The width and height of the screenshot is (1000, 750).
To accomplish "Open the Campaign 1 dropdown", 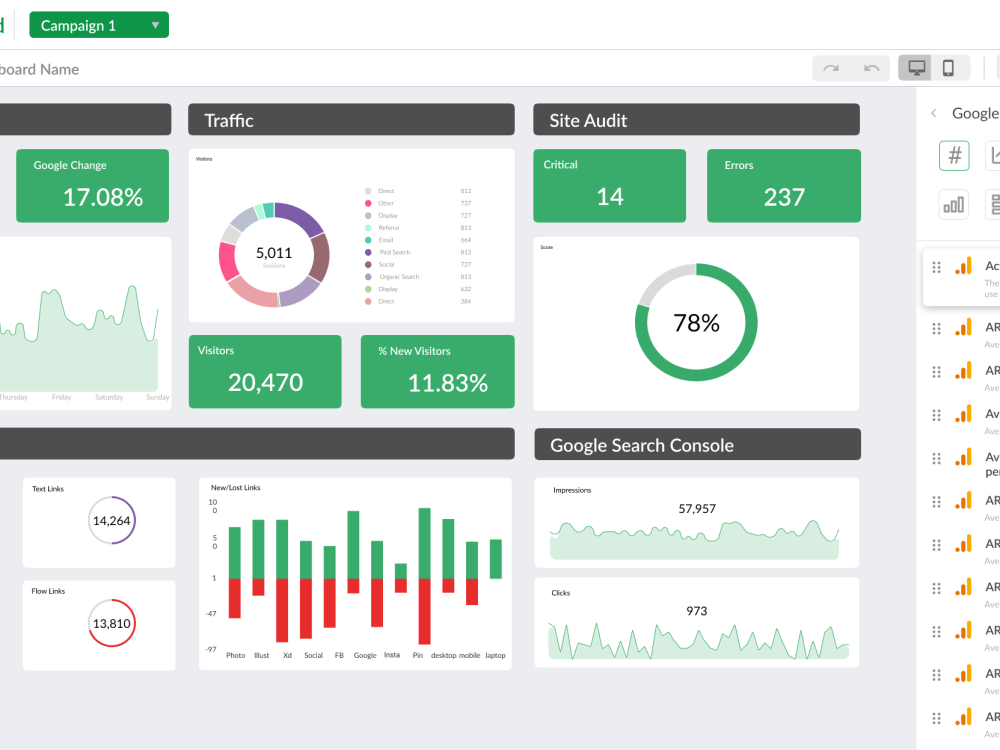I will pyautogui.click(x=99, y=25).
